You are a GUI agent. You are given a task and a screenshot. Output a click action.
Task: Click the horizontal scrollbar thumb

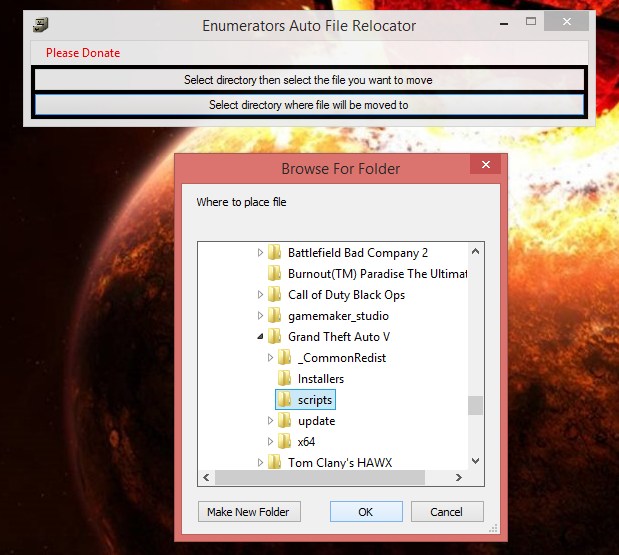pyautogui.click(x=320, y=478)
